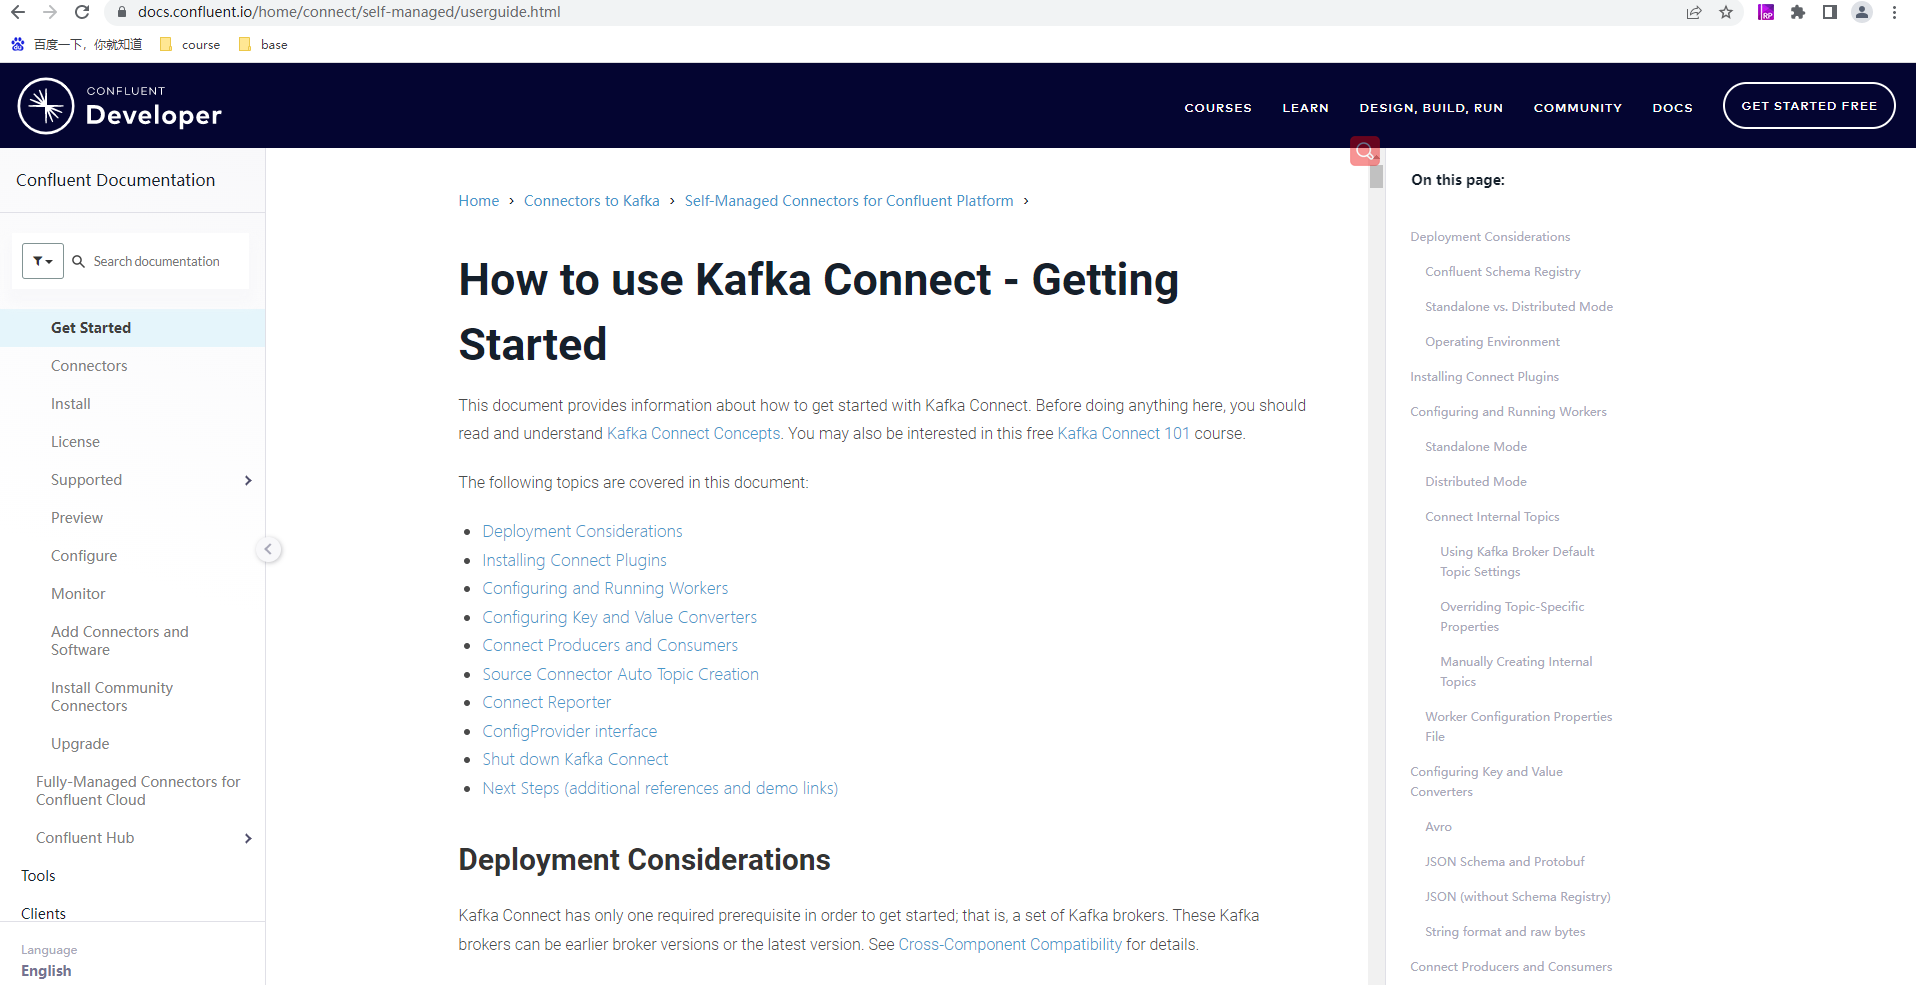Image resolution: width=1916 pixels, height=985 pixels.
Task: Open the Baidu bookmark
Action: (x=77, y=44)
